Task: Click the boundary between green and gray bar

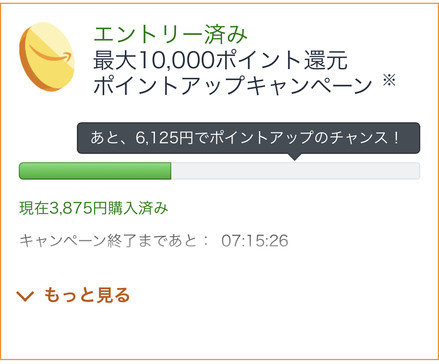Action: pos(171,171)
